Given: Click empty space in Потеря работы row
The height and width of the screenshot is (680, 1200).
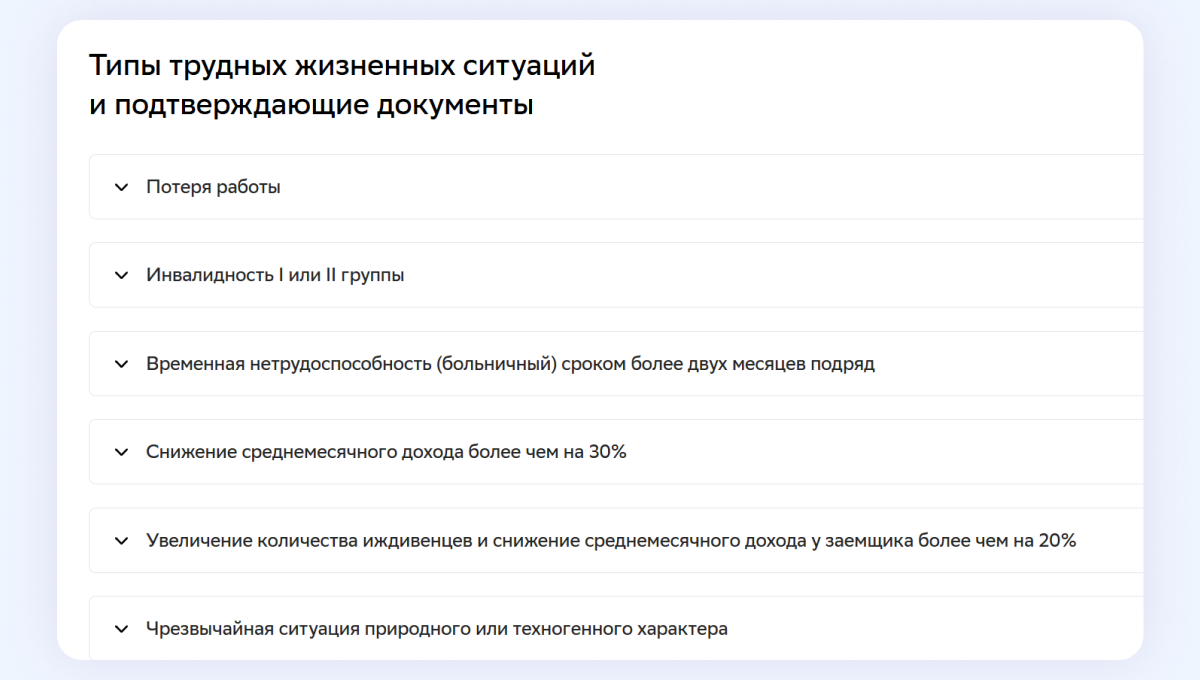Looking at the screenshot, I should (x=700, y=187).
